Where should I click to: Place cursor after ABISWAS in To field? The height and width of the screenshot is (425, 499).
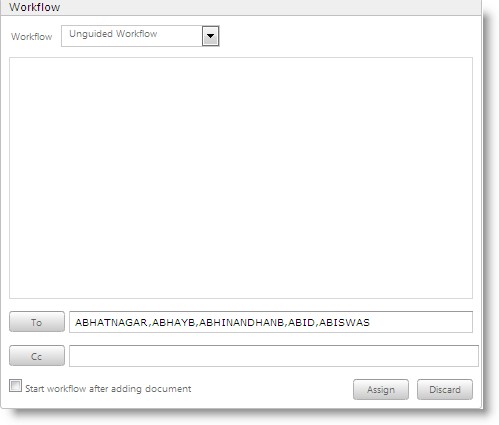[371, 322]
